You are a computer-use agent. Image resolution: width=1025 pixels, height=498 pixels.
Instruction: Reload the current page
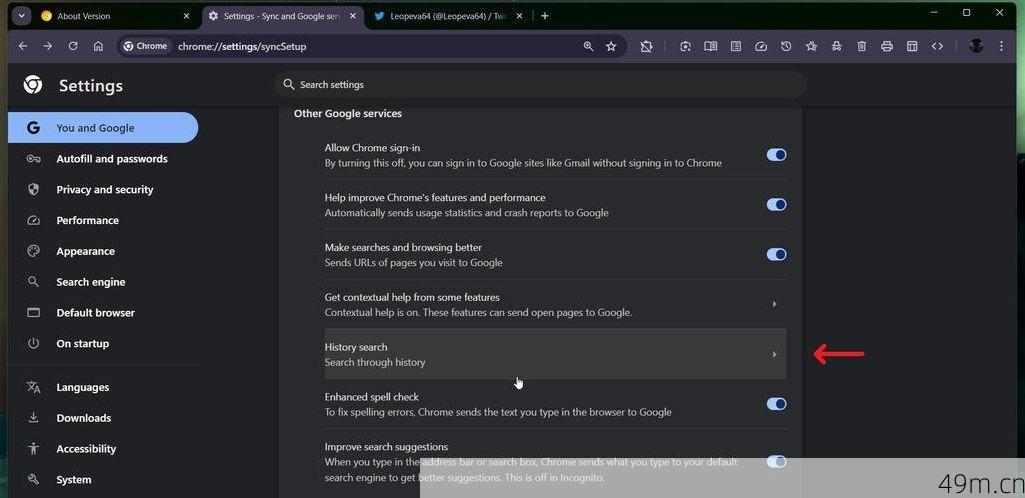(x=73, y=46)
